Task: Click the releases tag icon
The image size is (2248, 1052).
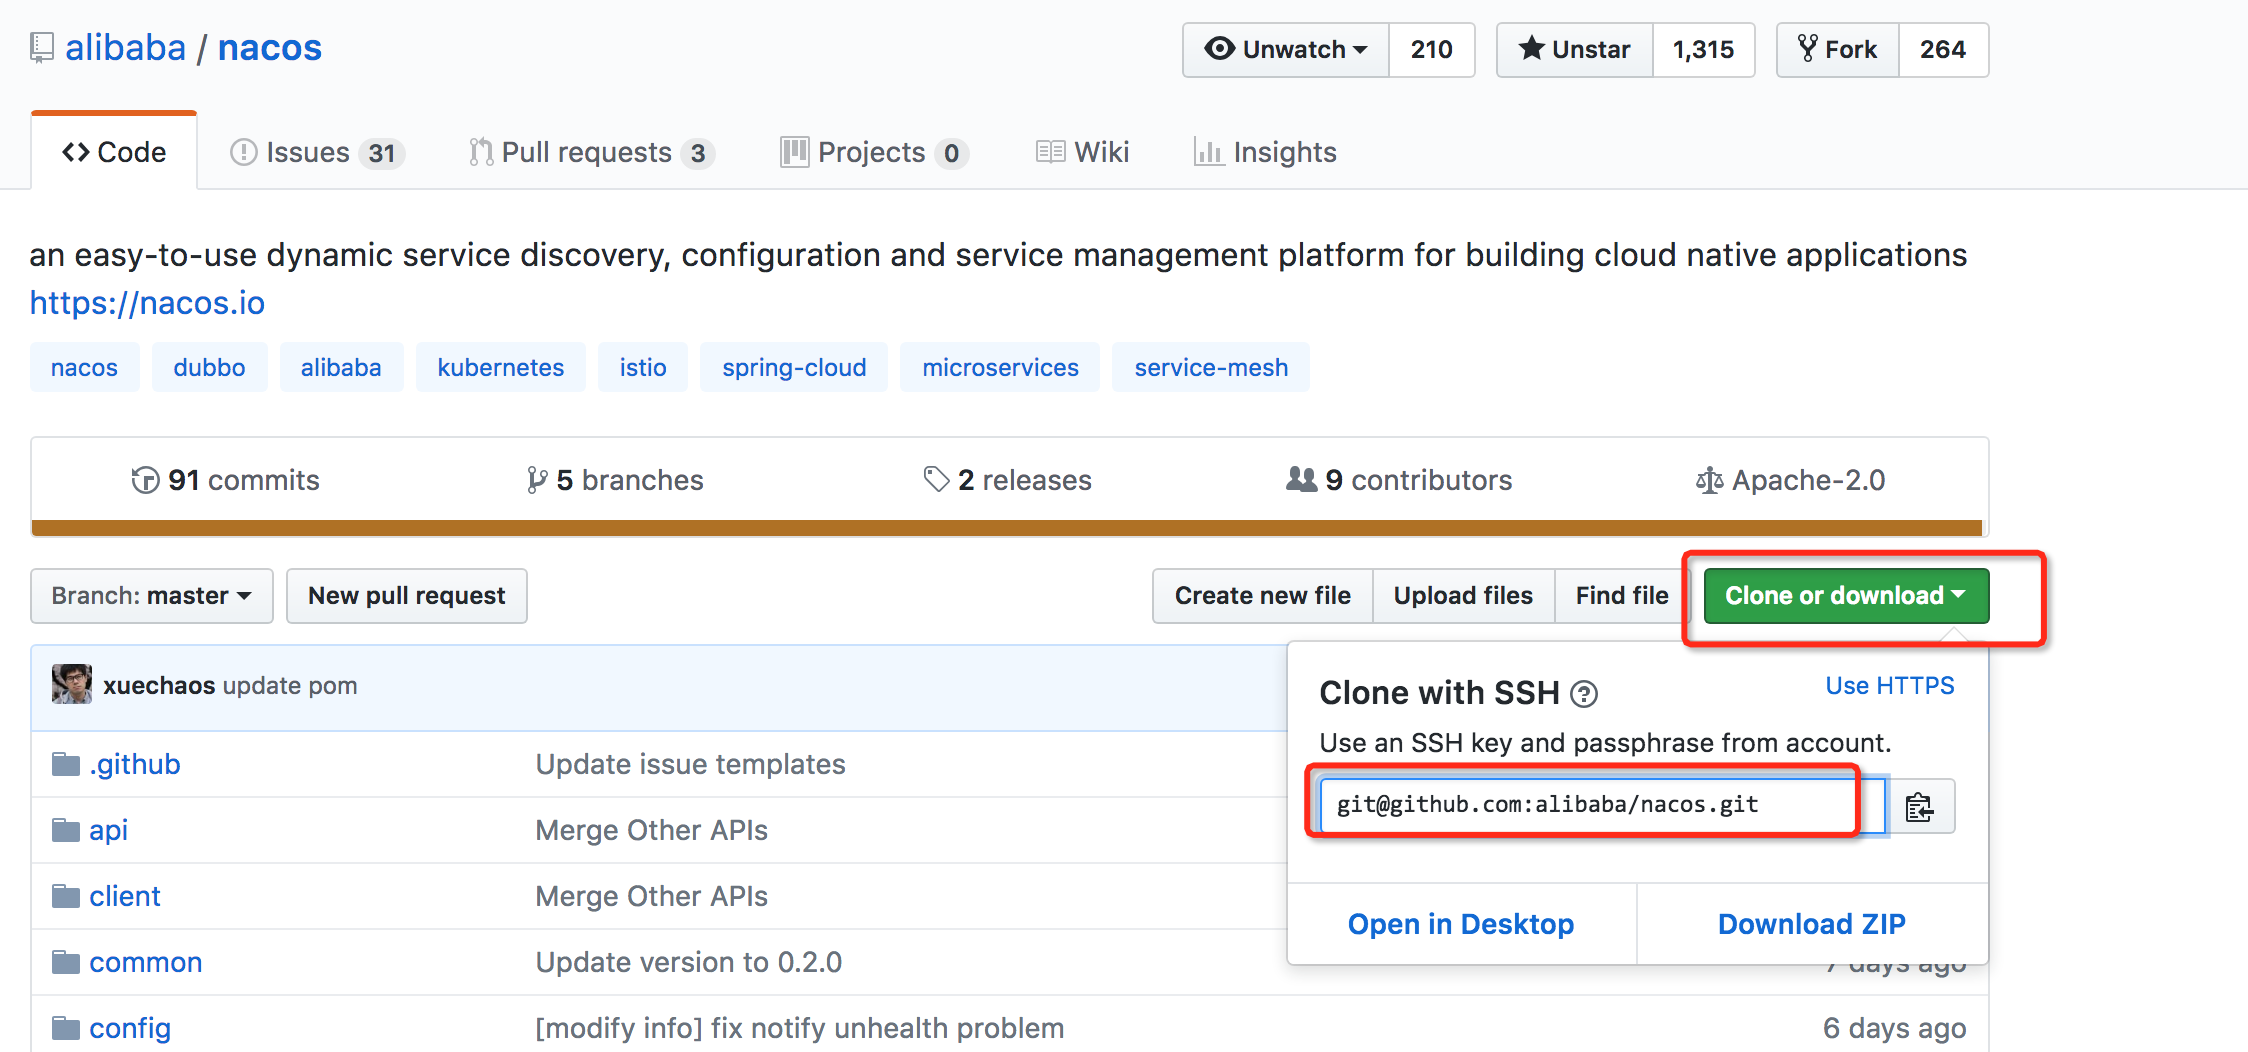Action: click(x=936, y=480)
